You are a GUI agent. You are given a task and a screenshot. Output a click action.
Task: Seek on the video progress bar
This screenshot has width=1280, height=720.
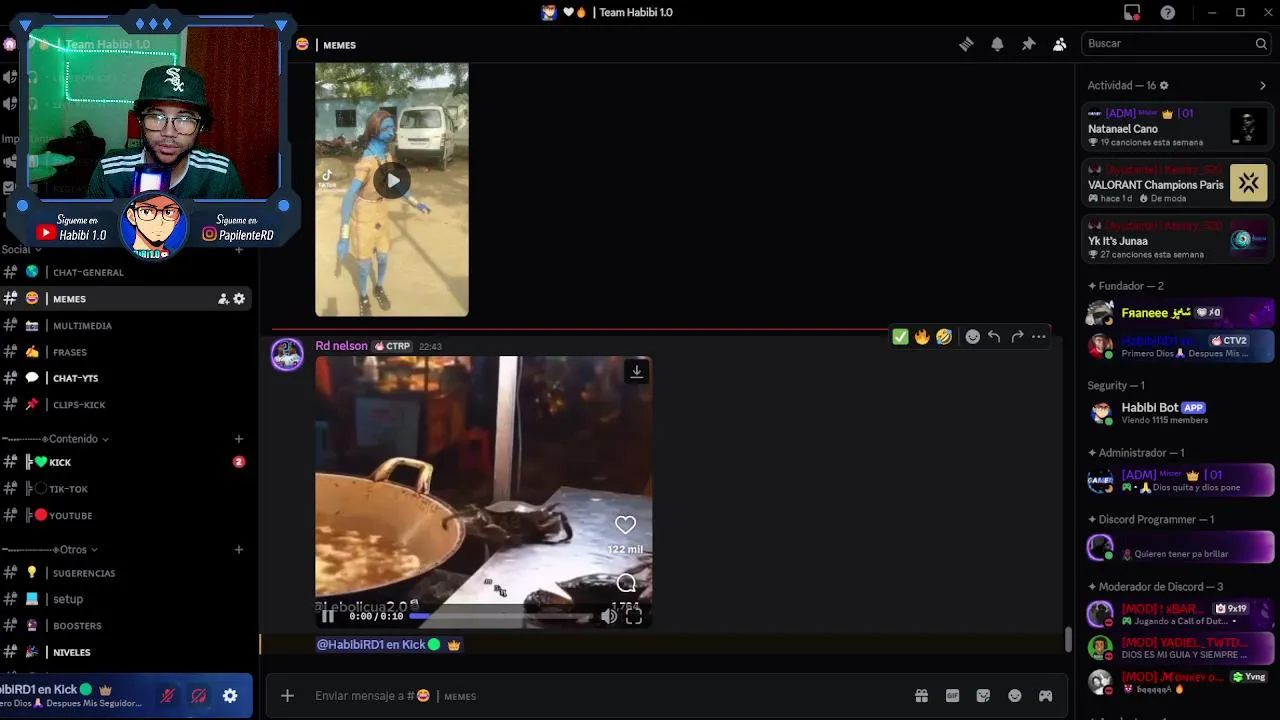click(502, 616)
